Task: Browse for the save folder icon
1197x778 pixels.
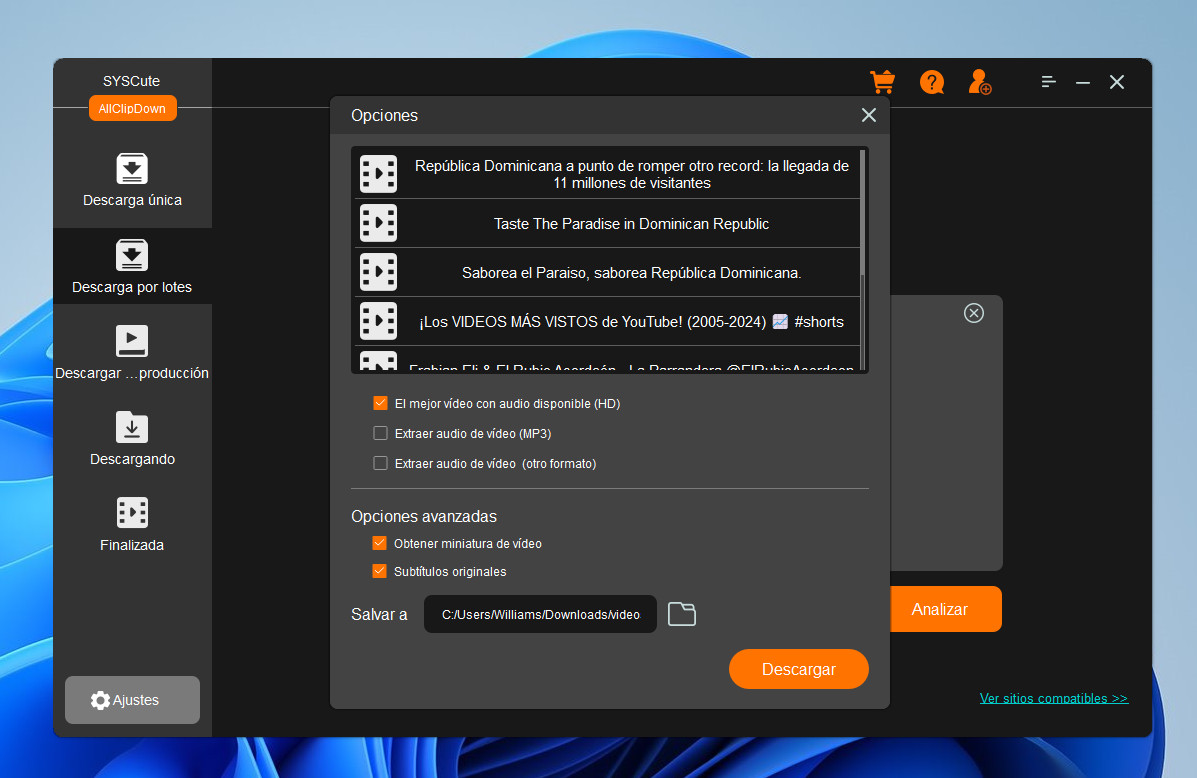Action: [682, 614]
